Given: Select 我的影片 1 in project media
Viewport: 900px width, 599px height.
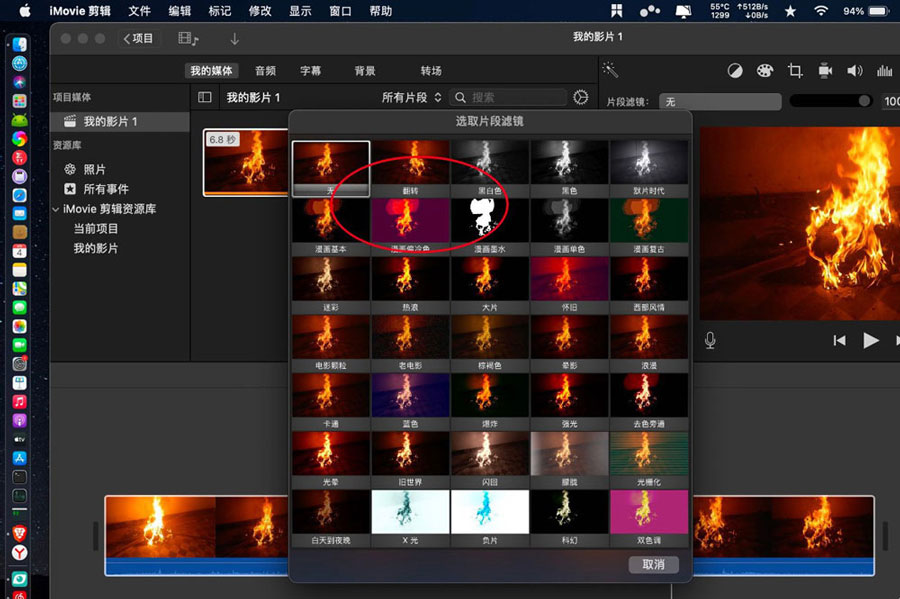Looking at the screenshot, I should tap(119, 122).
